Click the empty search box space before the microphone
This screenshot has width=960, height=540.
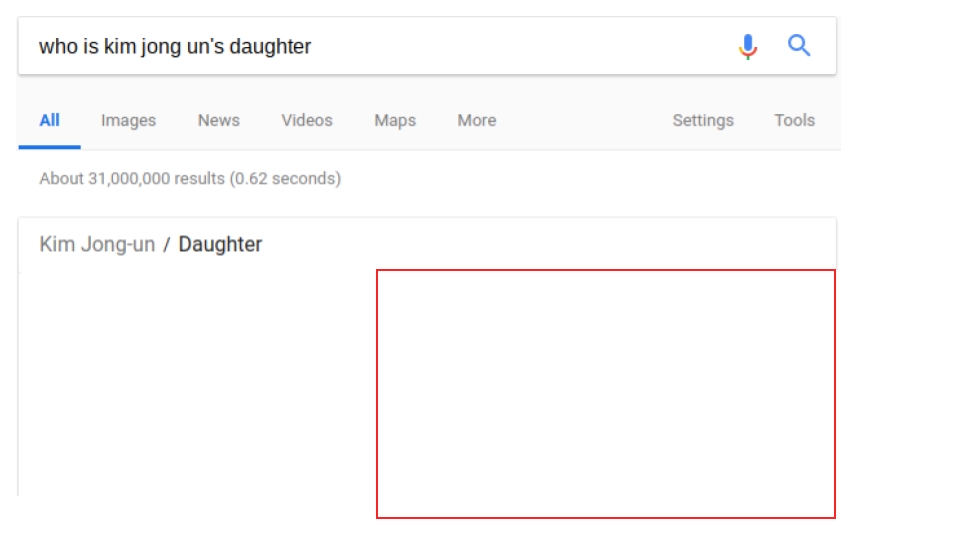[520, 47]
